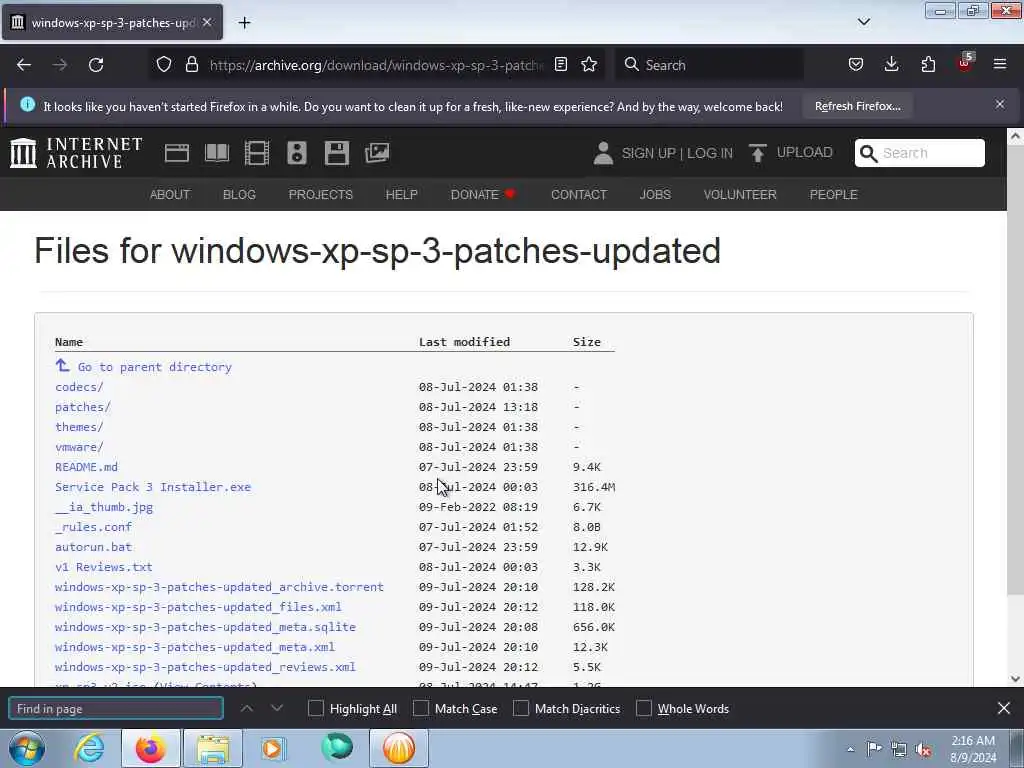Click the Firefox back arrow
Viewport: 1024px width, 768px height.
point(24,65)
